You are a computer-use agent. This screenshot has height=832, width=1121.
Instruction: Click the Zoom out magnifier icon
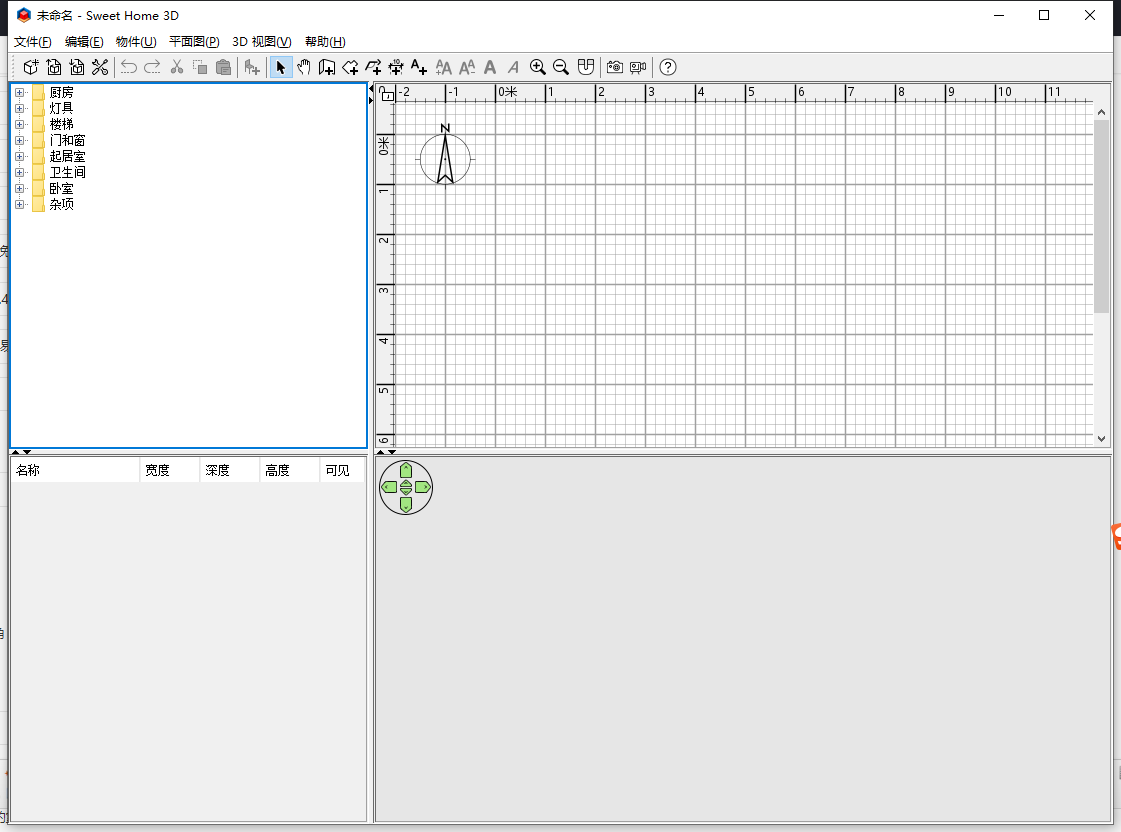561,67
